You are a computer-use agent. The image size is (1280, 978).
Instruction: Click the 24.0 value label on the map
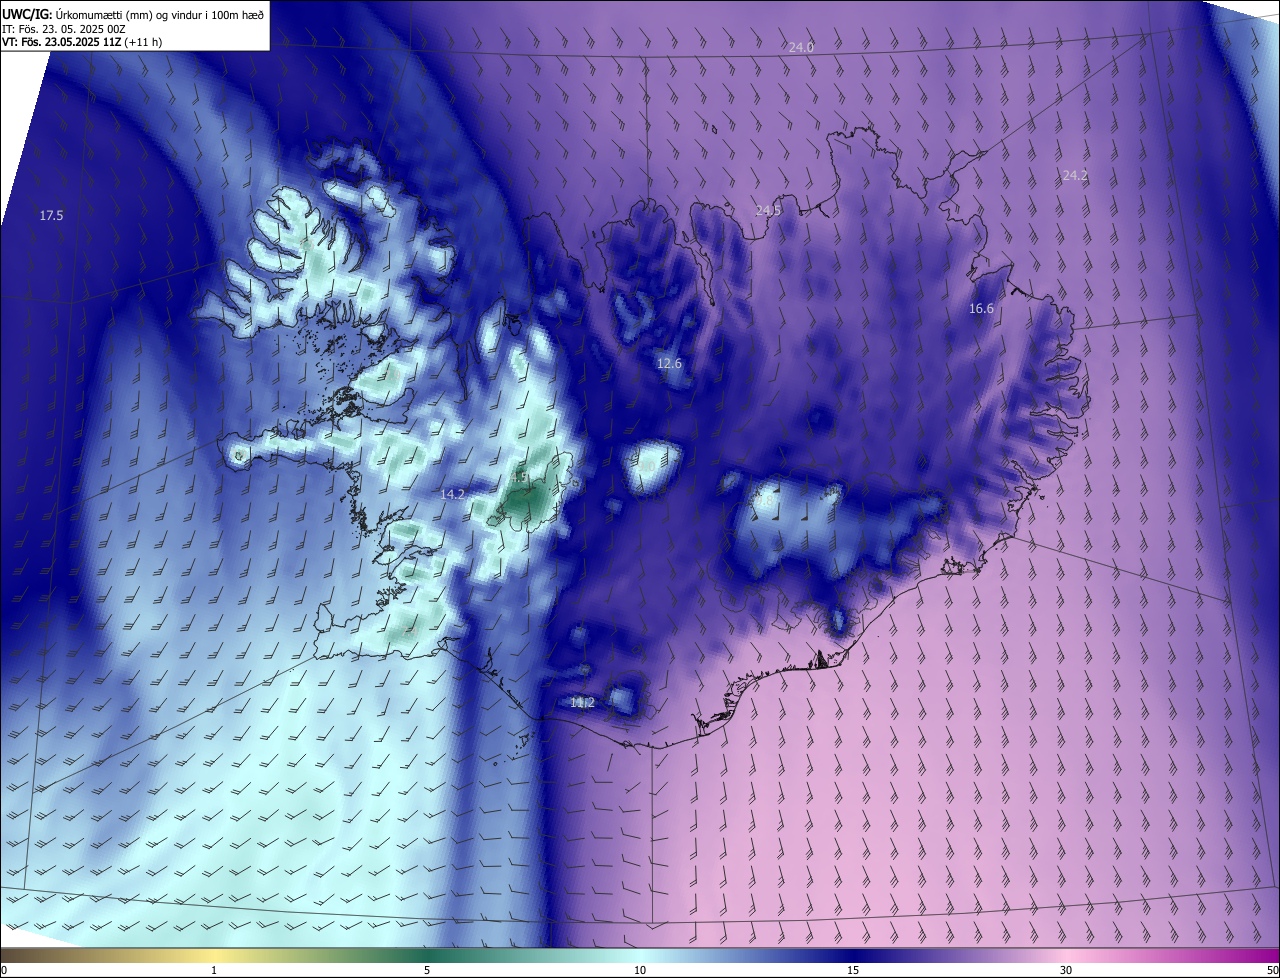(x=801, y=48)
